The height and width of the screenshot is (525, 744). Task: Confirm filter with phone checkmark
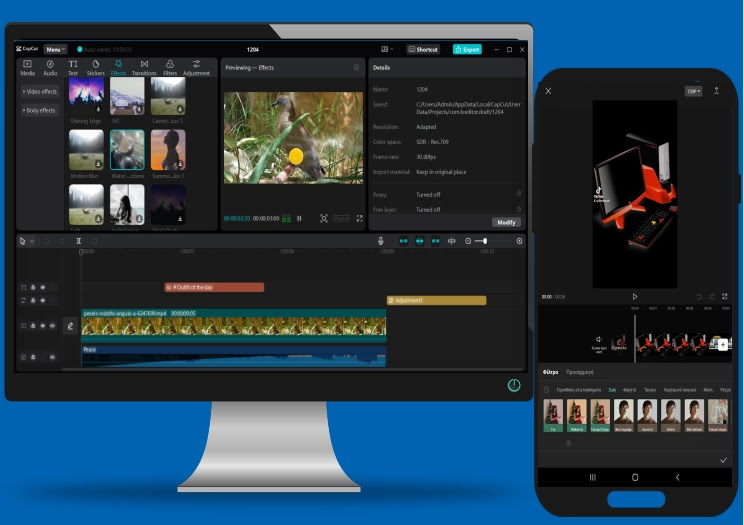723,460
